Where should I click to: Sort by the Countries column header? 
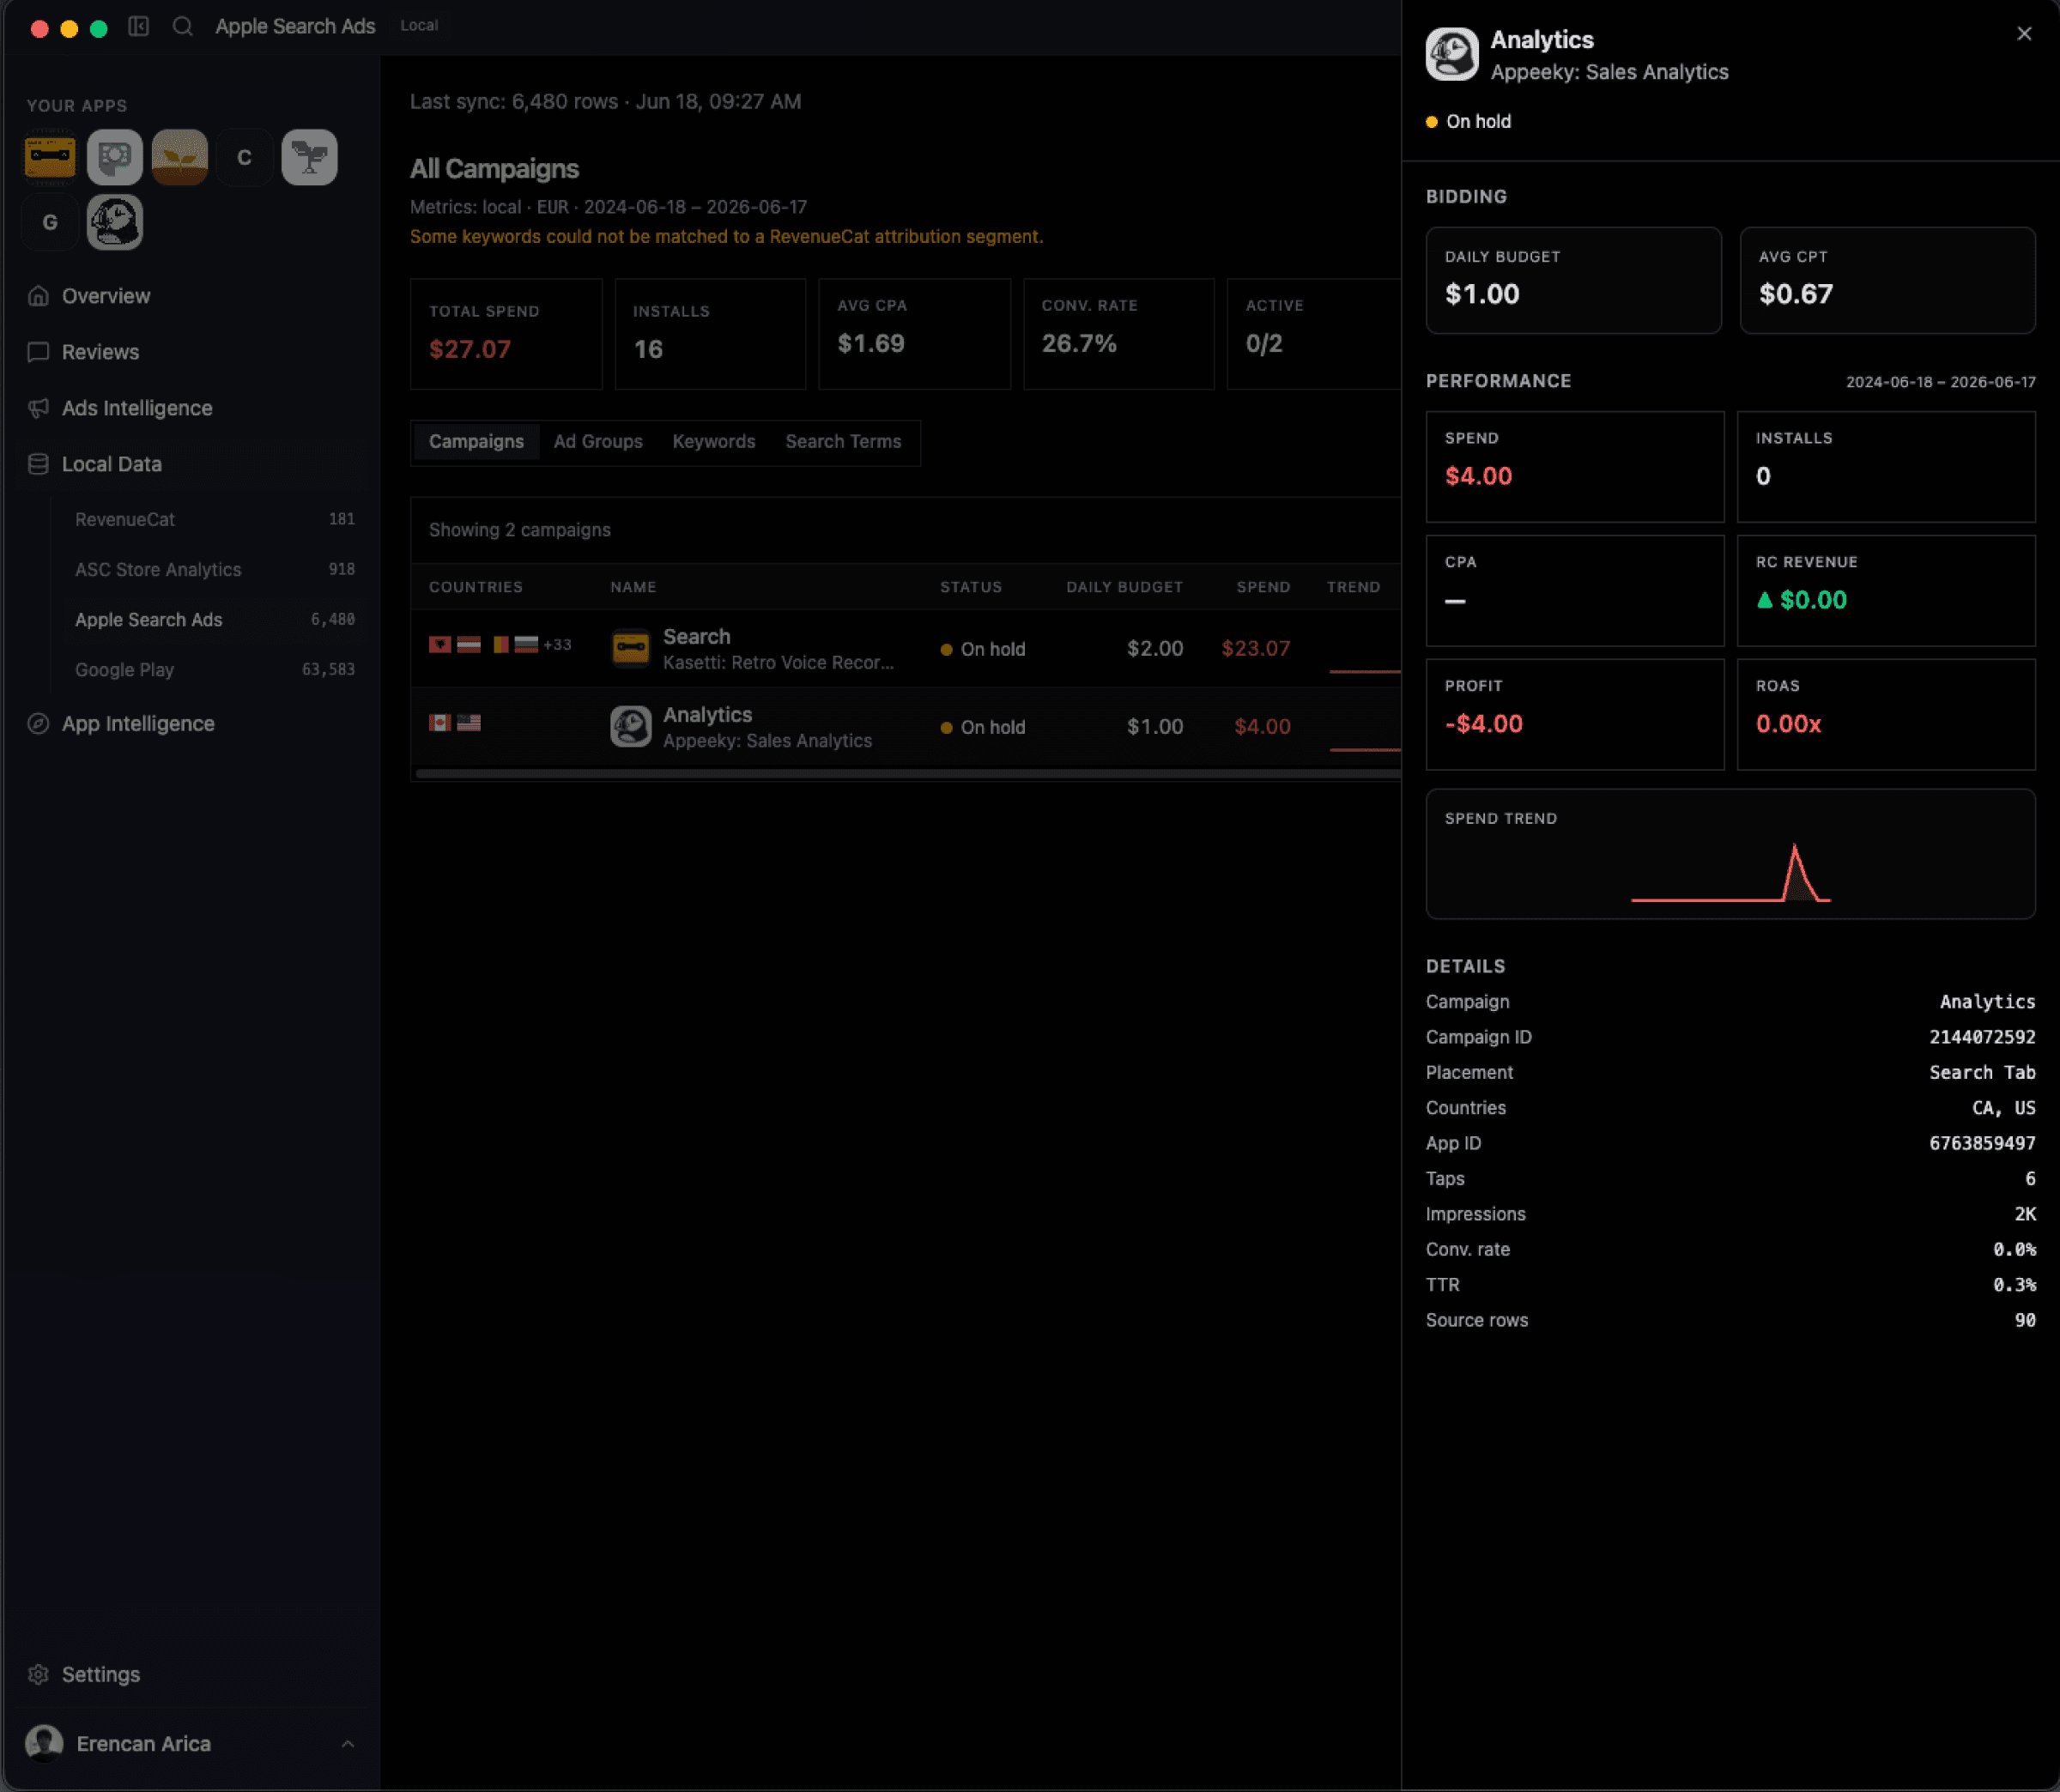pyautogui.click(x=476, y=587)
